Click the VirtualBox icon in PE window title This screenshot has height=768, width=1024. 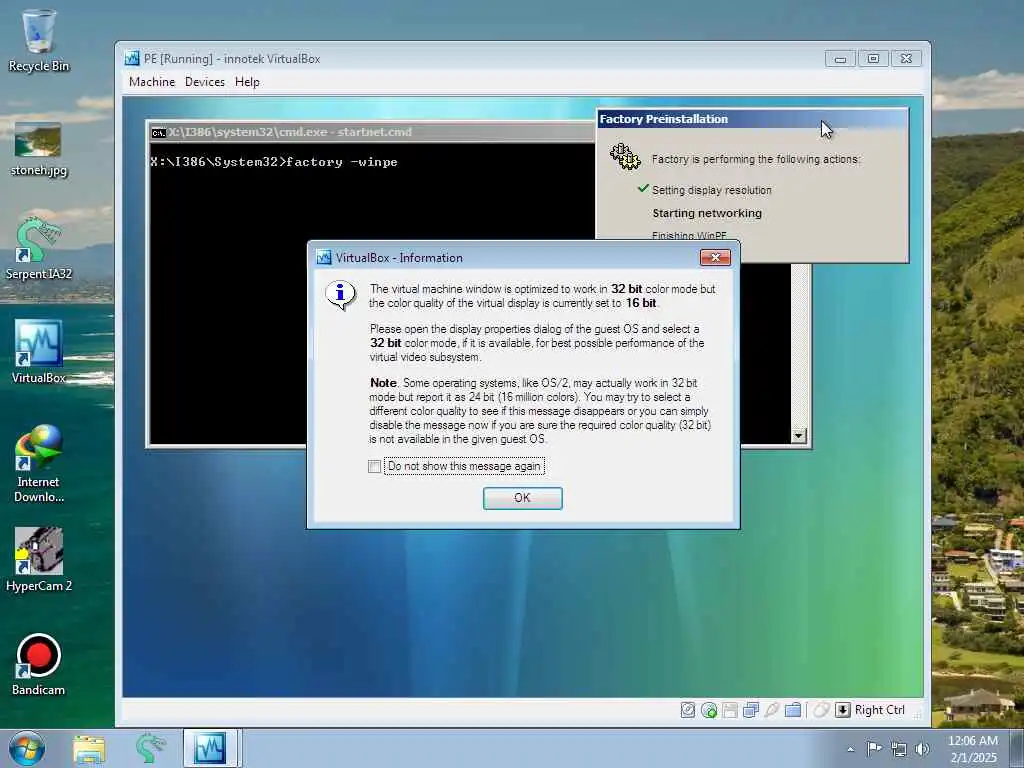click(x=132, y=58)
